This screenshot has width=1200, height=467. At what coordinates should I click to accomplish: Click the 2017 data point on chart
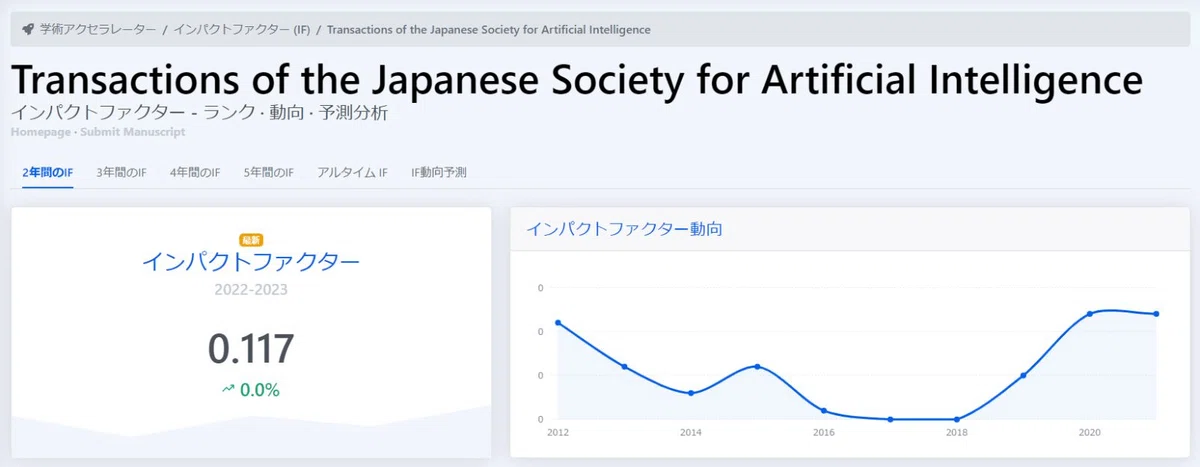pyautogui.click(x=890, y=419)
